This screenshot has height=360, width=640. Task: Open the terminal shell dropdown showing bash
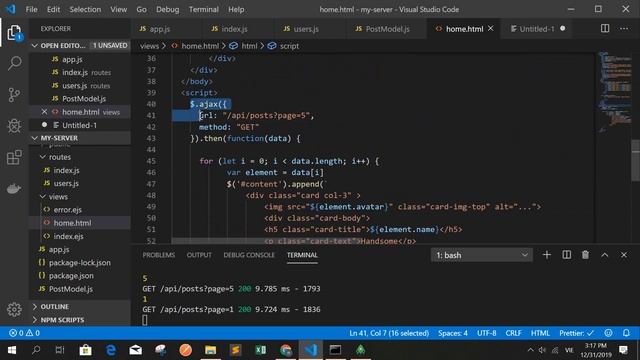482,255
